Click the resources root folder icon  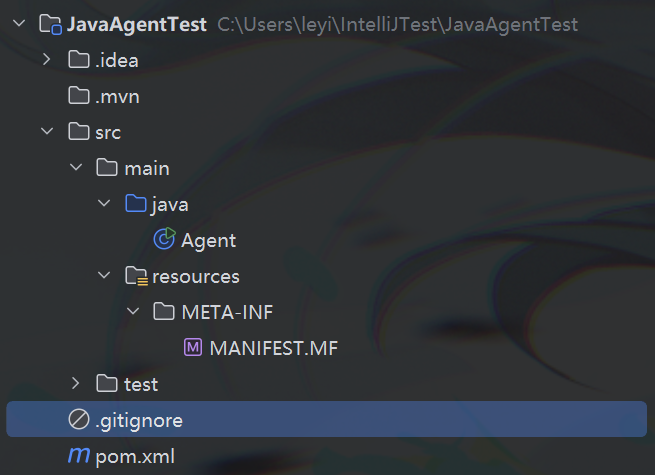click(135, 276)
